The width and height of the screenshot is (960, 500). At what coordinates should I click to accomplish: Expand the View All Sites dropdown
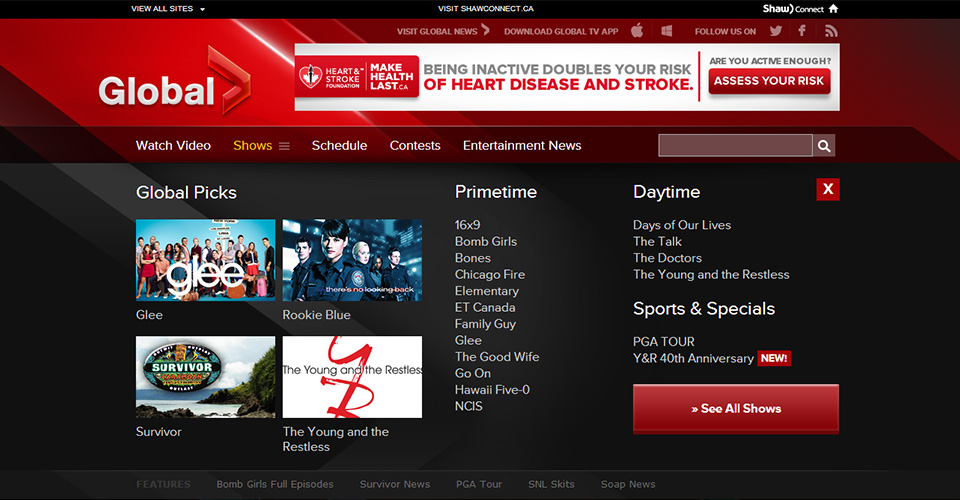point(168,9)
